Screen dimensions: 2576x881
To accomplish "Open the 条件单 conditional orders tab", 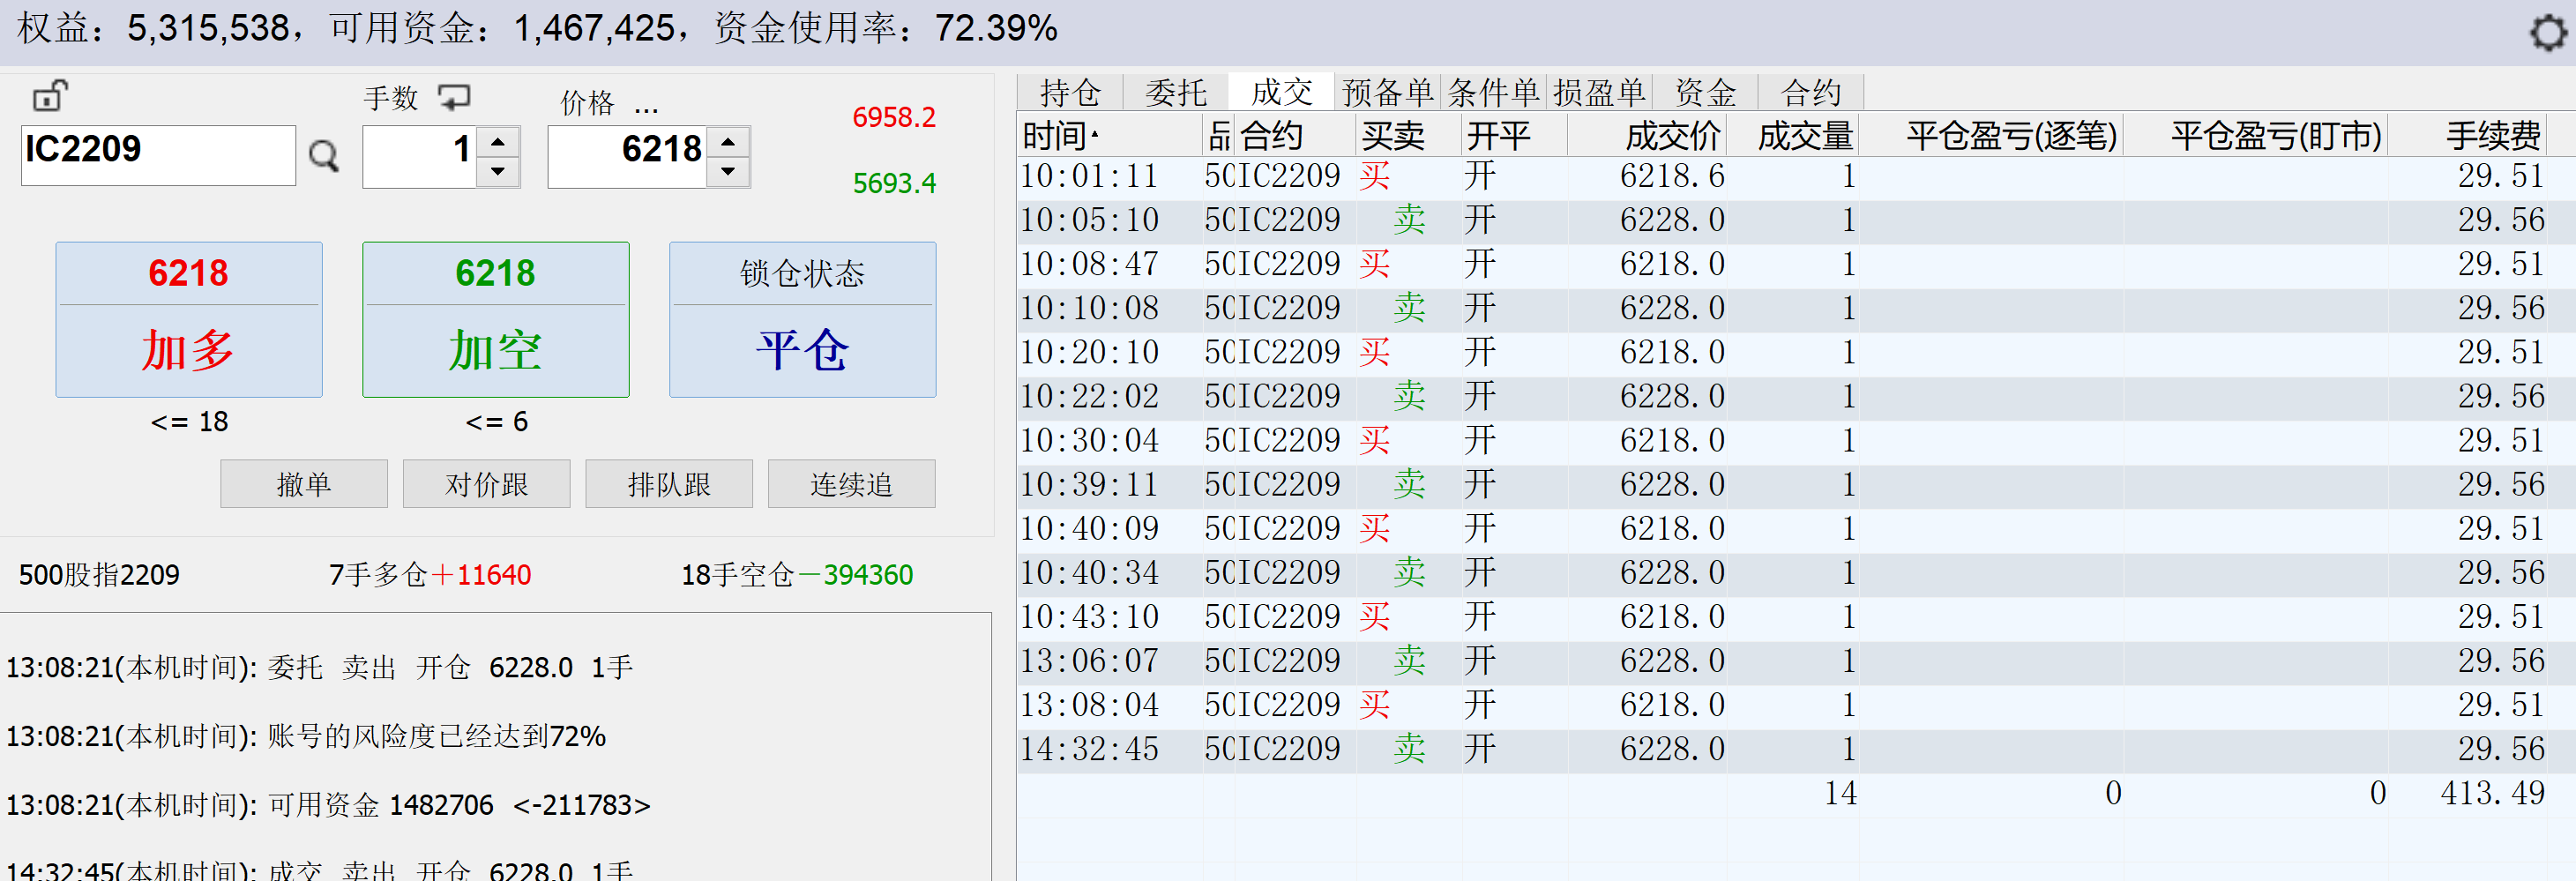I will (x=1493, y=93).
